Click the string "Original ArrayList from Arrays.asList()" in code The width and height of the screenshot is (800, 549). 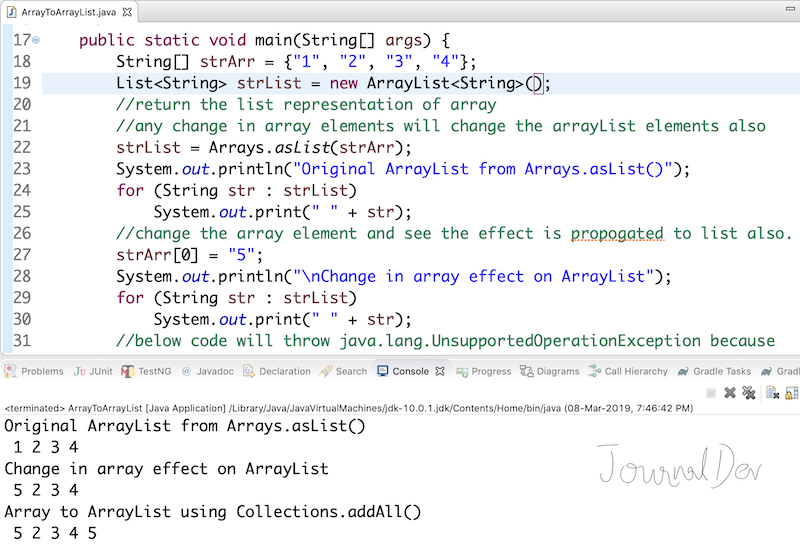click(483, 169)
